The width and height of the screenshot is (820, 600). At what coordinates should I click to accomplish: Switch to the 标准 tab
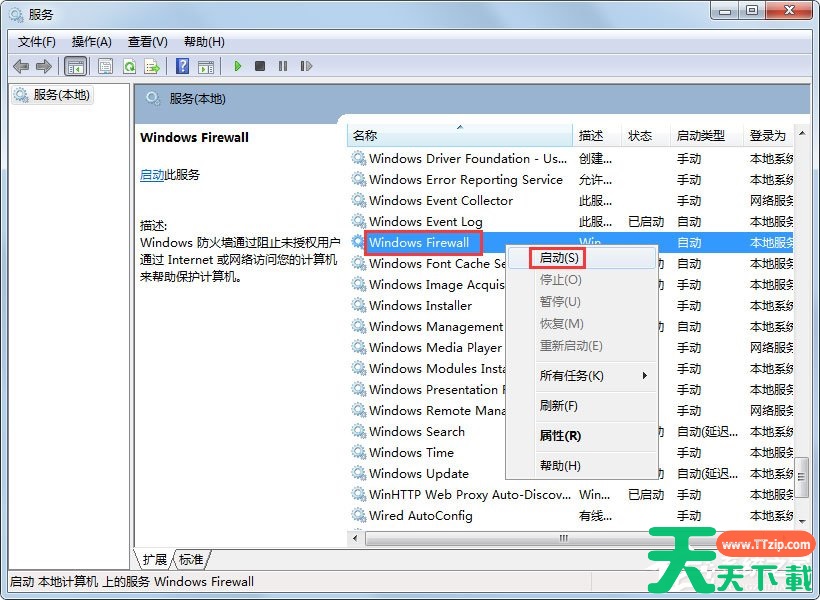coord(191,560)
